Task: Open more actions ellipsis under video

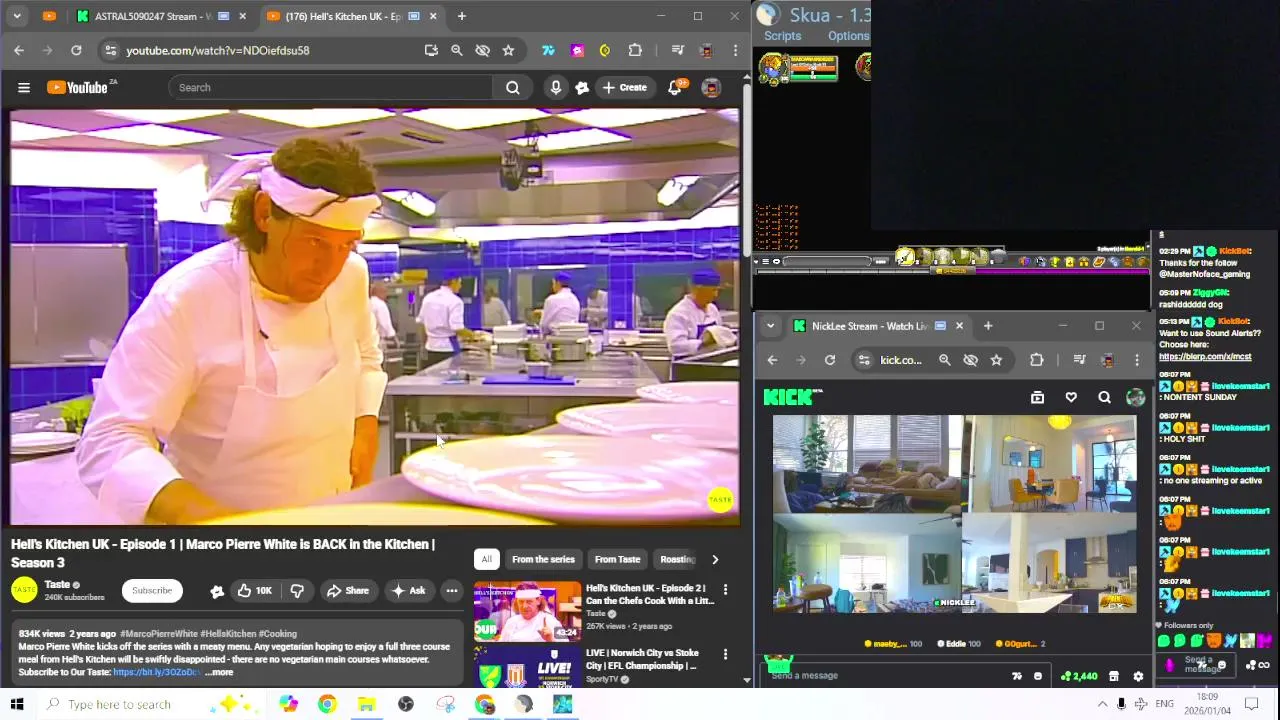Action: (x=452, y=590)
